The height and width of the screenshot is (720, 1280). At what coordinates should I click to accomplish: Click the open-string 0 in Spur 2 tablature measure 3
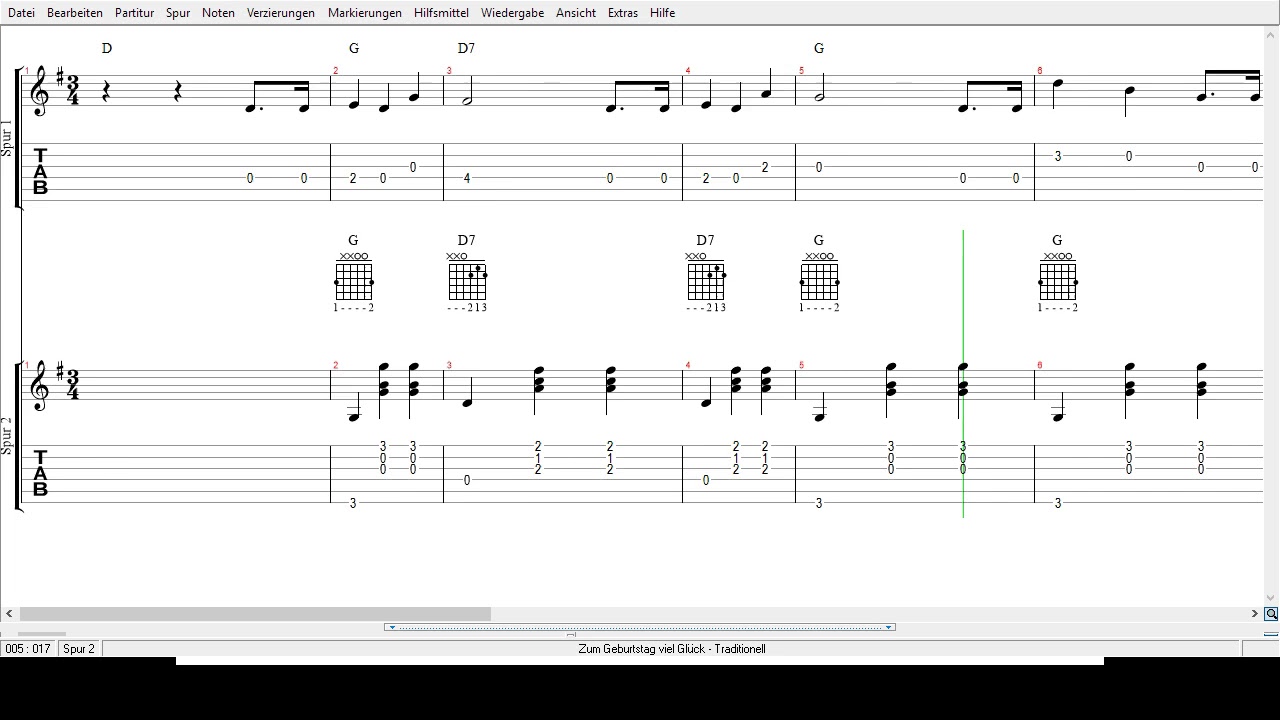(x=467, y=480)
